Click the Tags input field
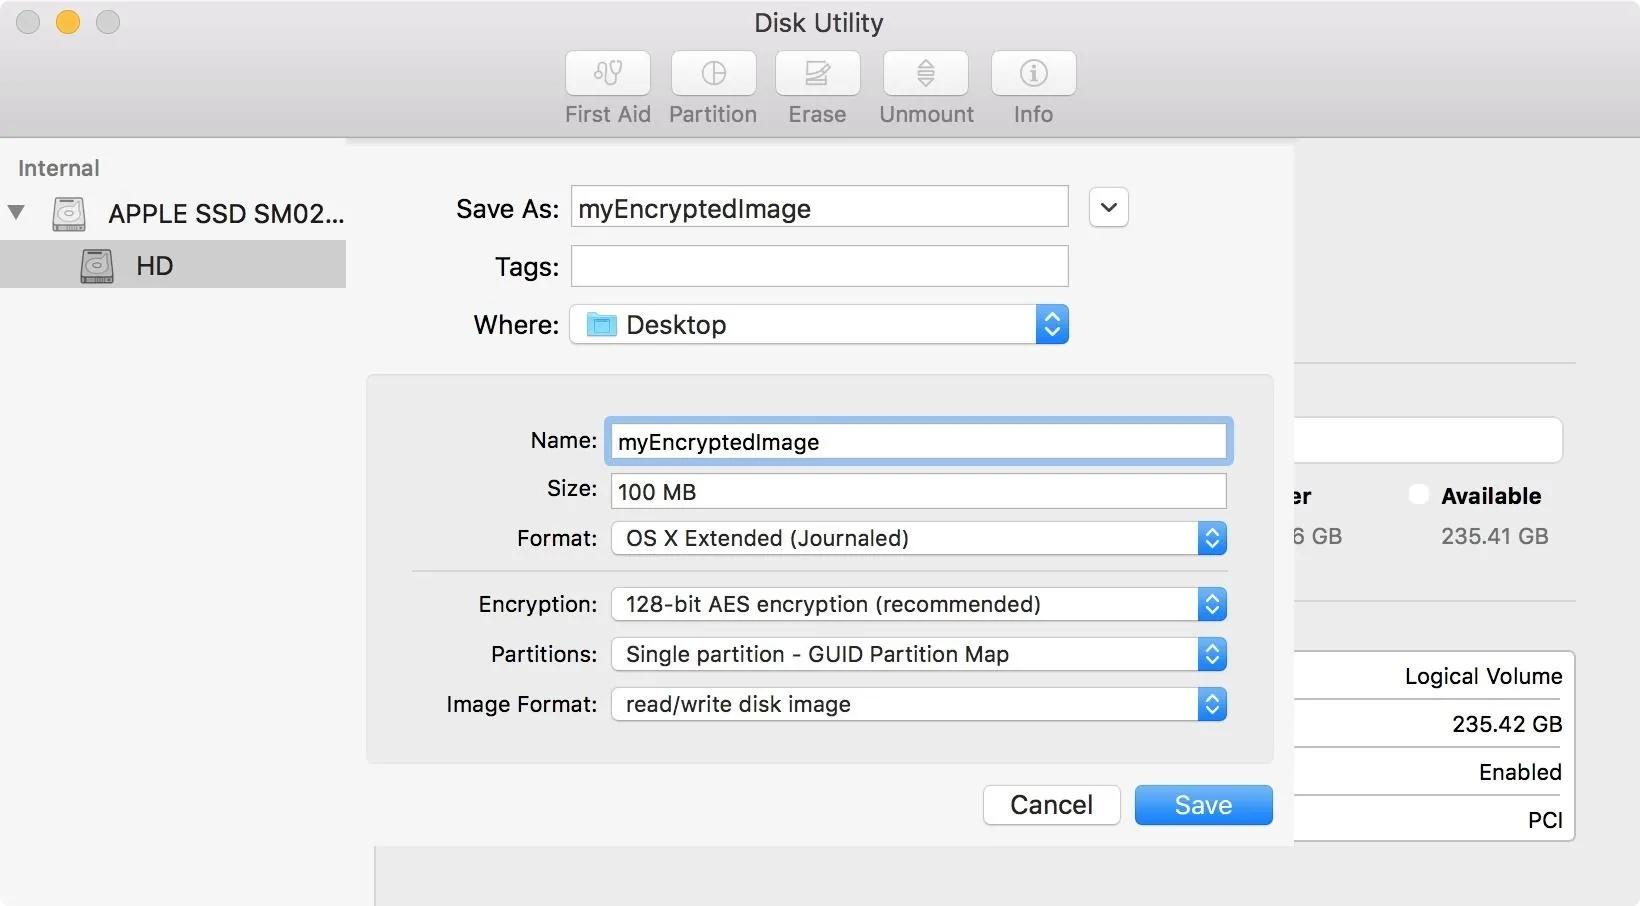This screenshot has height=906, width=1640. point(819,266)
